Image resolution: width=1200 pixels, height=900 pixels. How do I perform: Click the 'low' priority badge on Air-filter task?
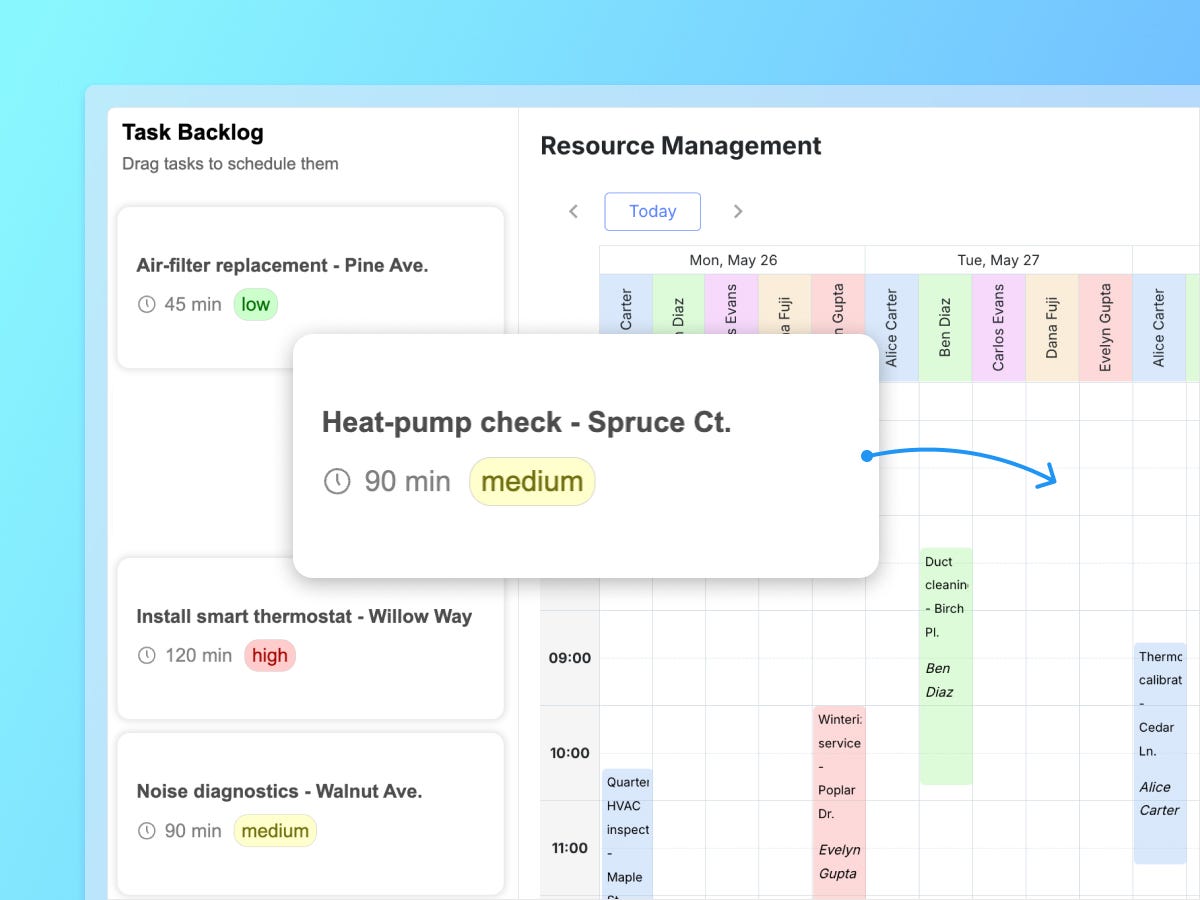256,304
